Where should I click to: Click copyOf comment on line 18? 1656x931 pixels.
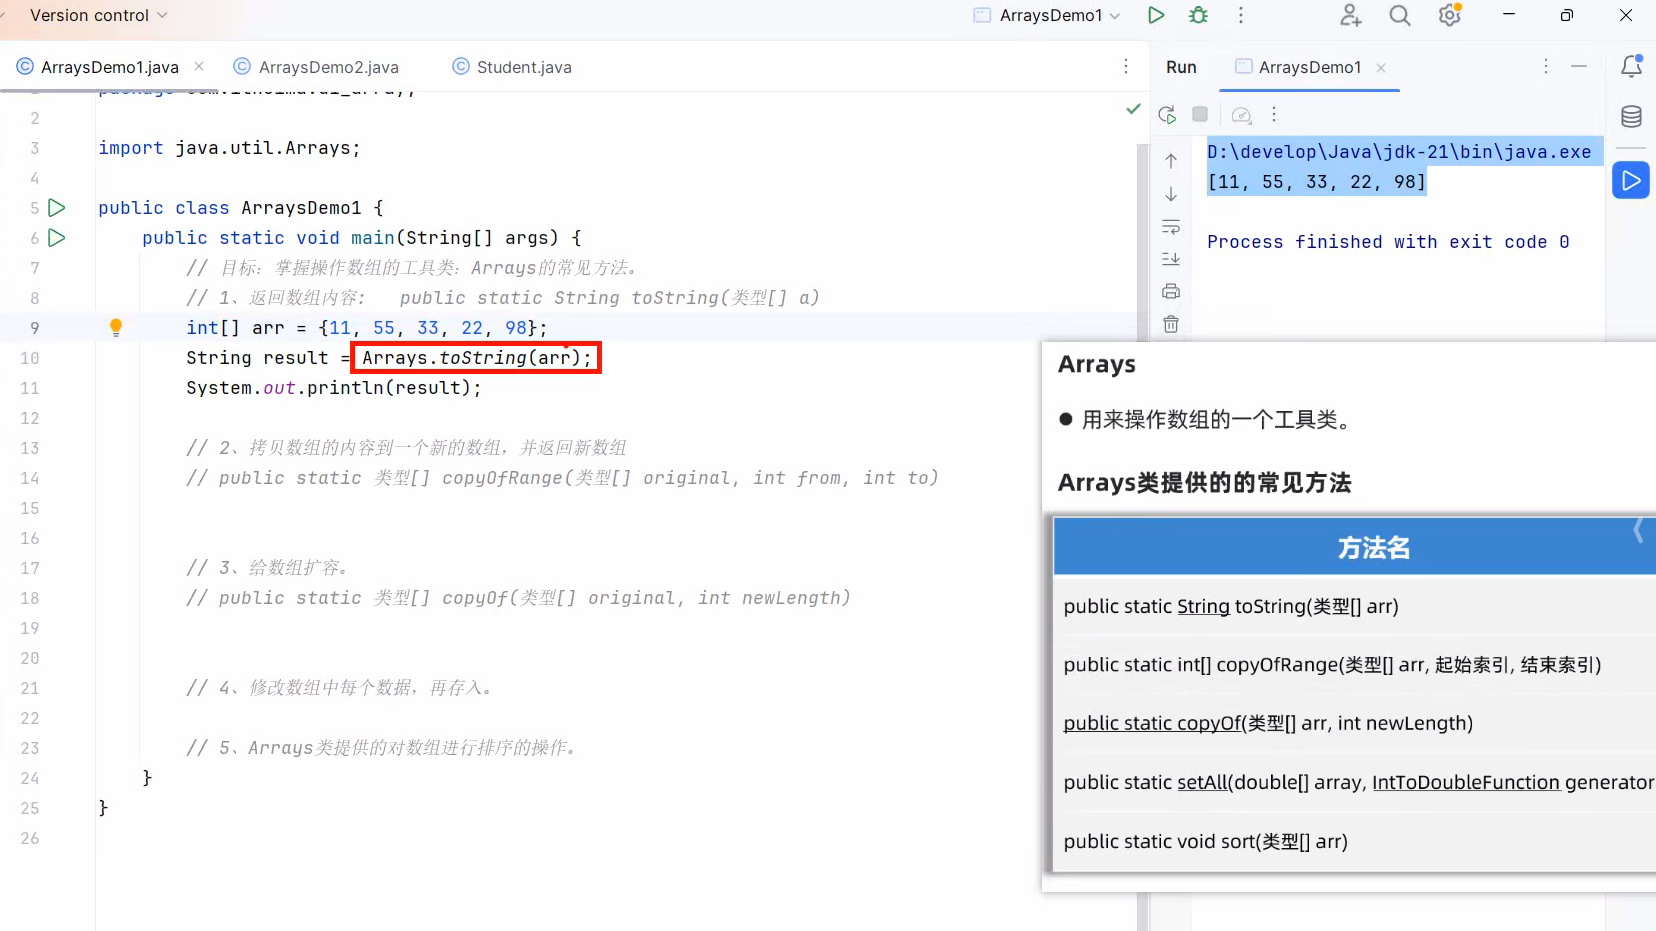[518, 598]
